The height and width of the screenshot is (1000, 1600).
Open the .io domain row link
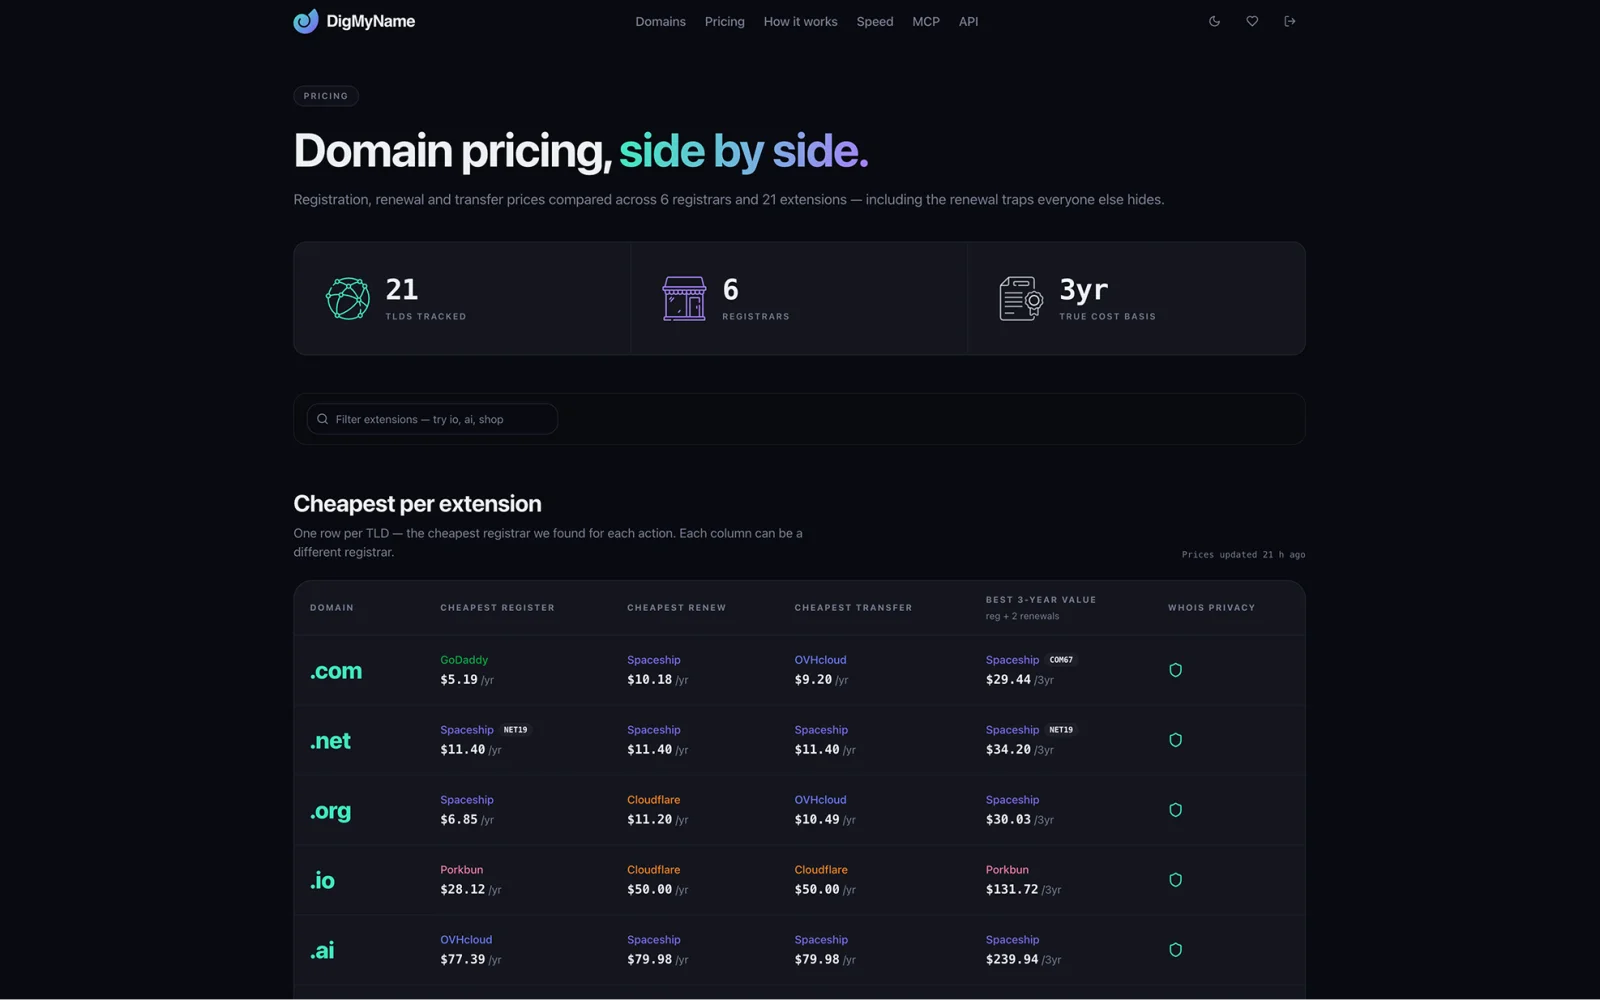click(x=322, y=881)
